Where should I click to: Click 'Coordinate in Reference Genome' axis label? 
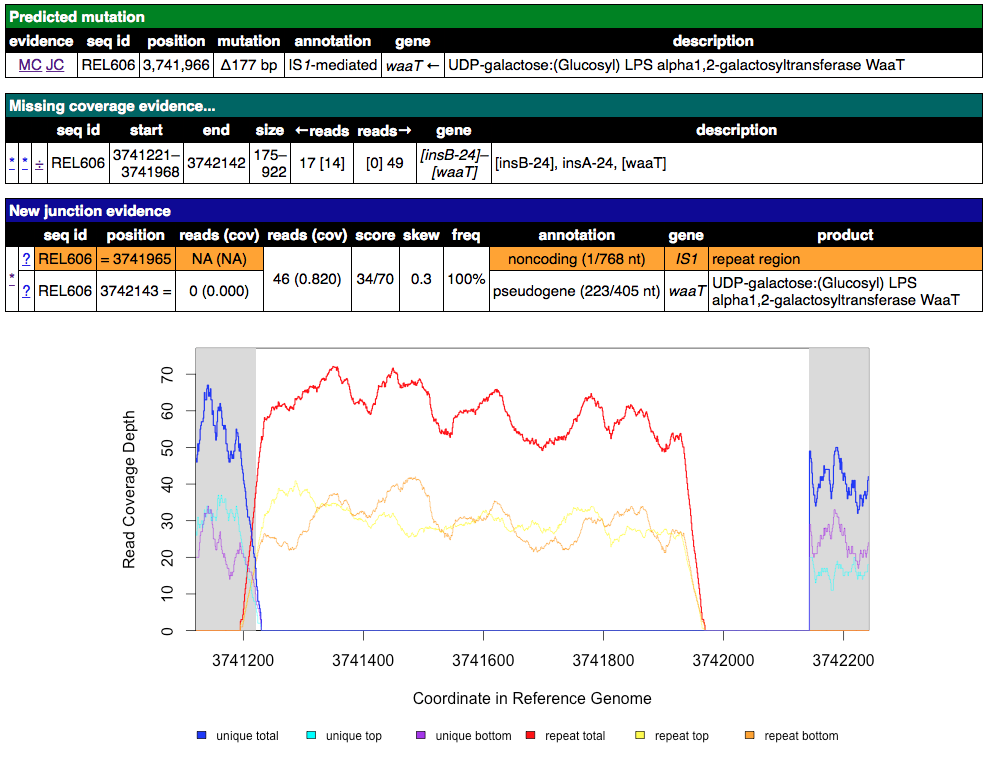click(x=532, y=698)
